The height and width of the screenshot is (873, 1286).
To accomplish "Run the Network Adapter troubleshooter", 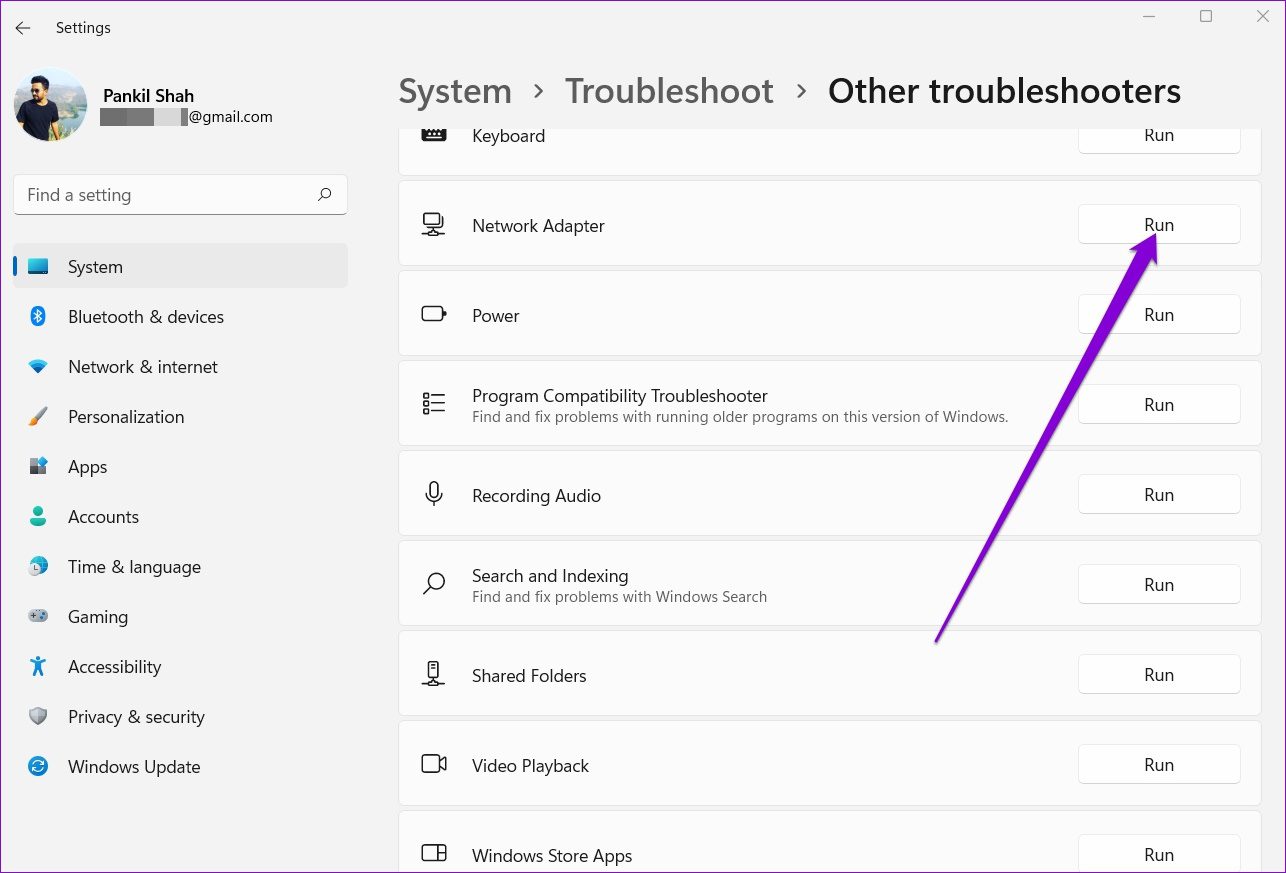I will [x=1159, y=225].
